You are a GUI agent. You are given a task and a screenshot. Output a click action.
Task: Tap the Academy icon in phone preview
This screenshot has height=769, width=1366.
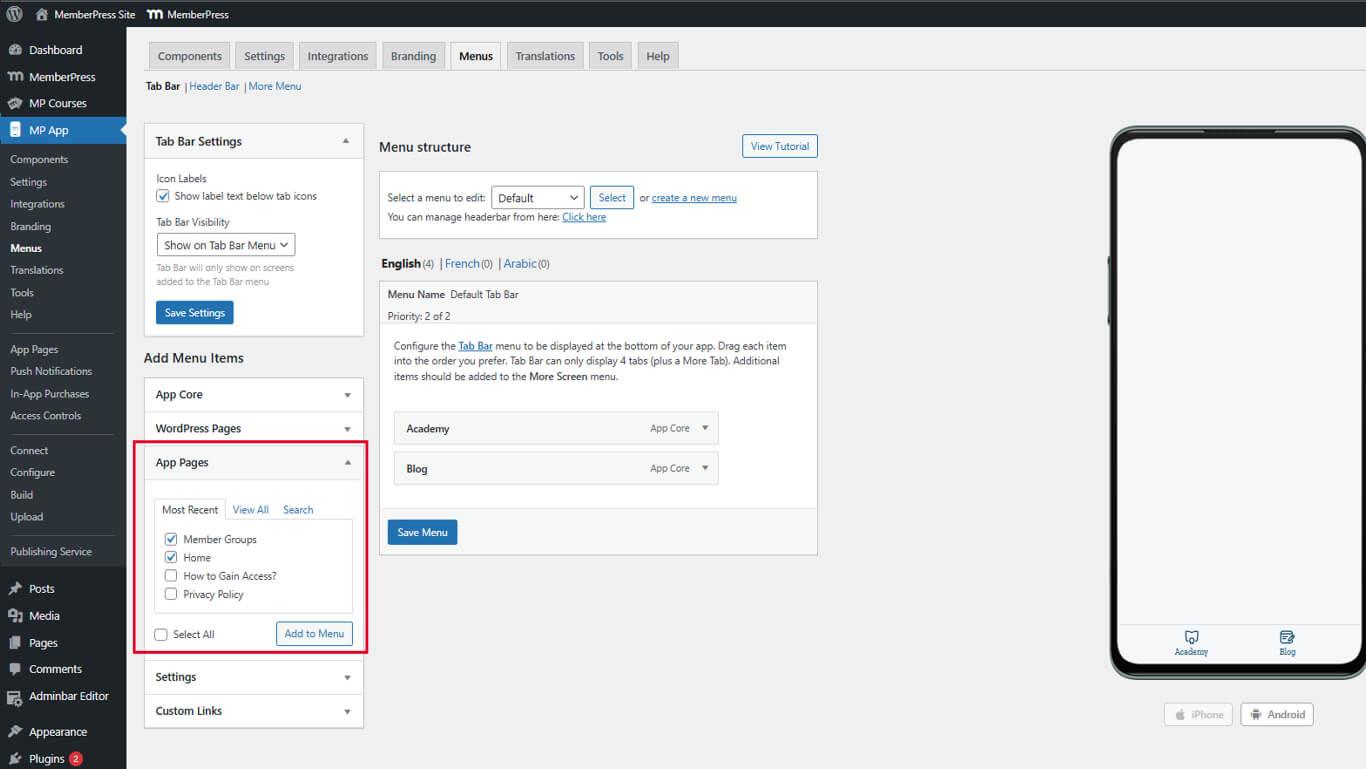point(1191,637)
